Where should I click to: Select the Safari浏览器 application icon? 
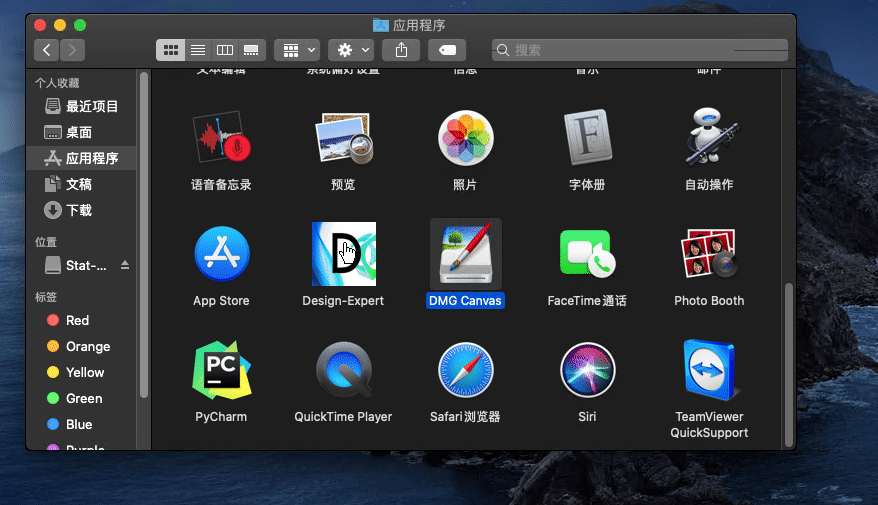coord(465,370)
